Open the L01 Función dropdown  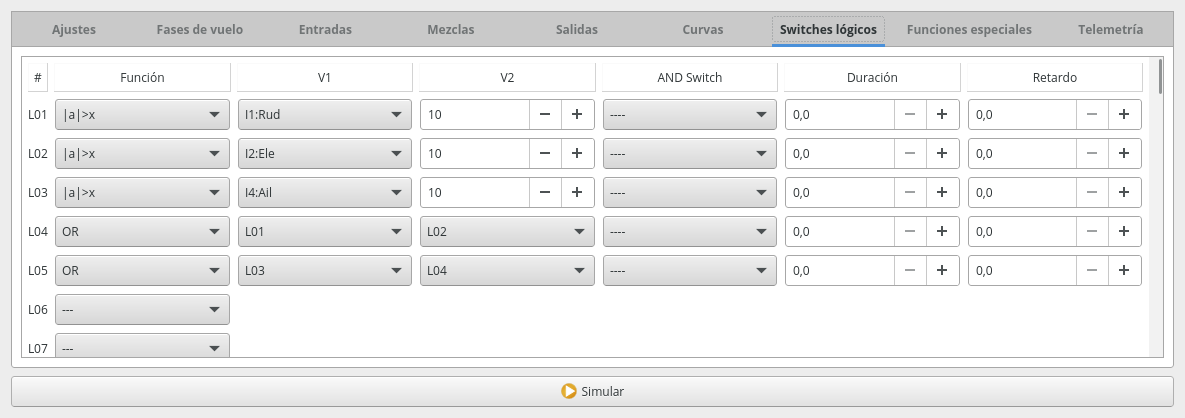point(142,115)
